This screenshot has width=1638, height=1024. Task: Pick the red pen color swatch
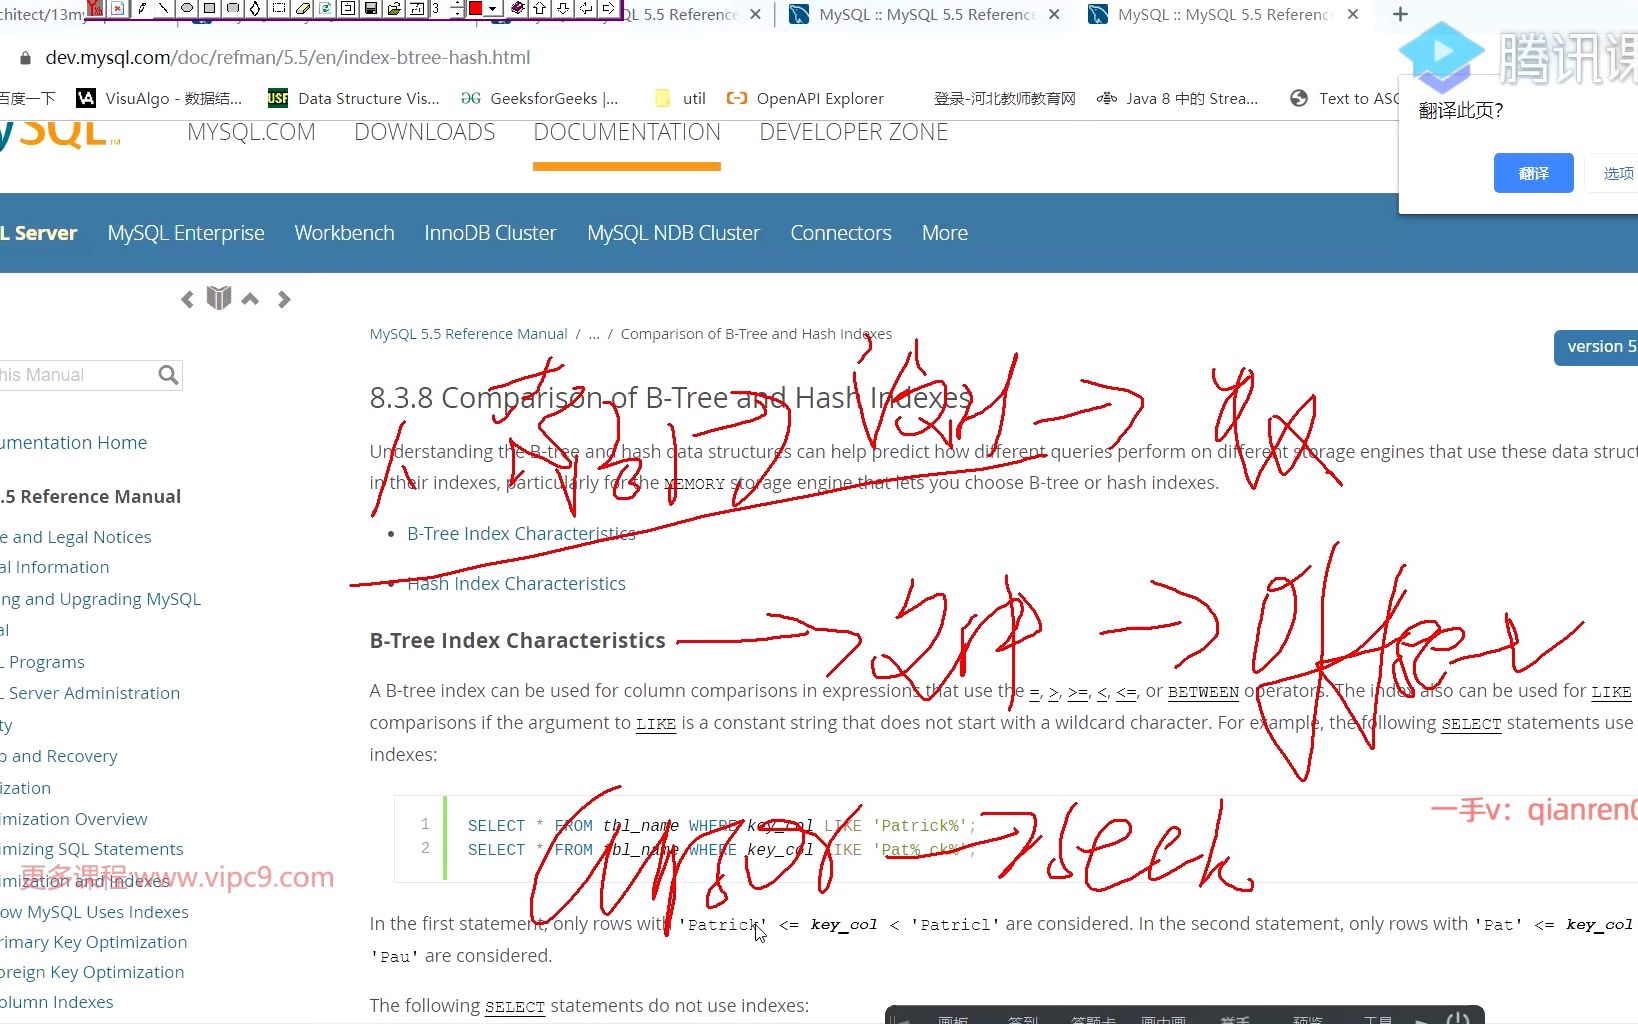point(475,8)
